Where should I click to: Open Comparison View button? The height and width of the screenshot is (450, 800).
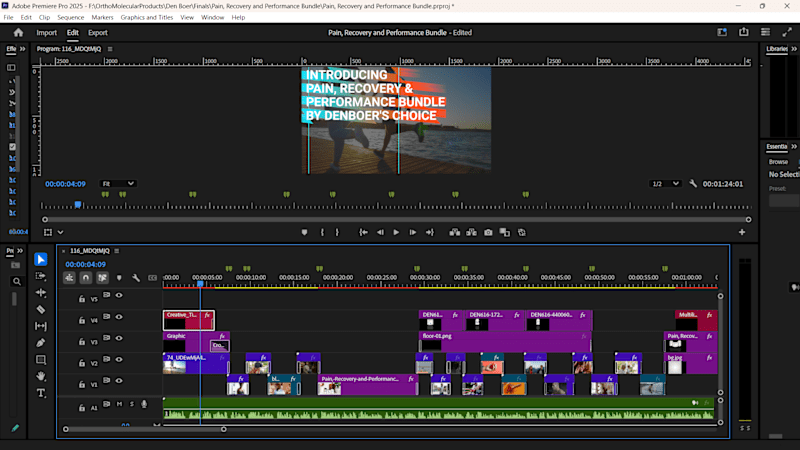pos(505,232)
